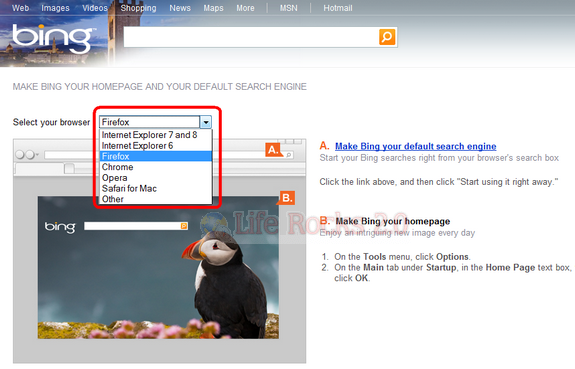The image size is (575, 369).
Task: Open the Web navigation link
Action: (20, 8)
